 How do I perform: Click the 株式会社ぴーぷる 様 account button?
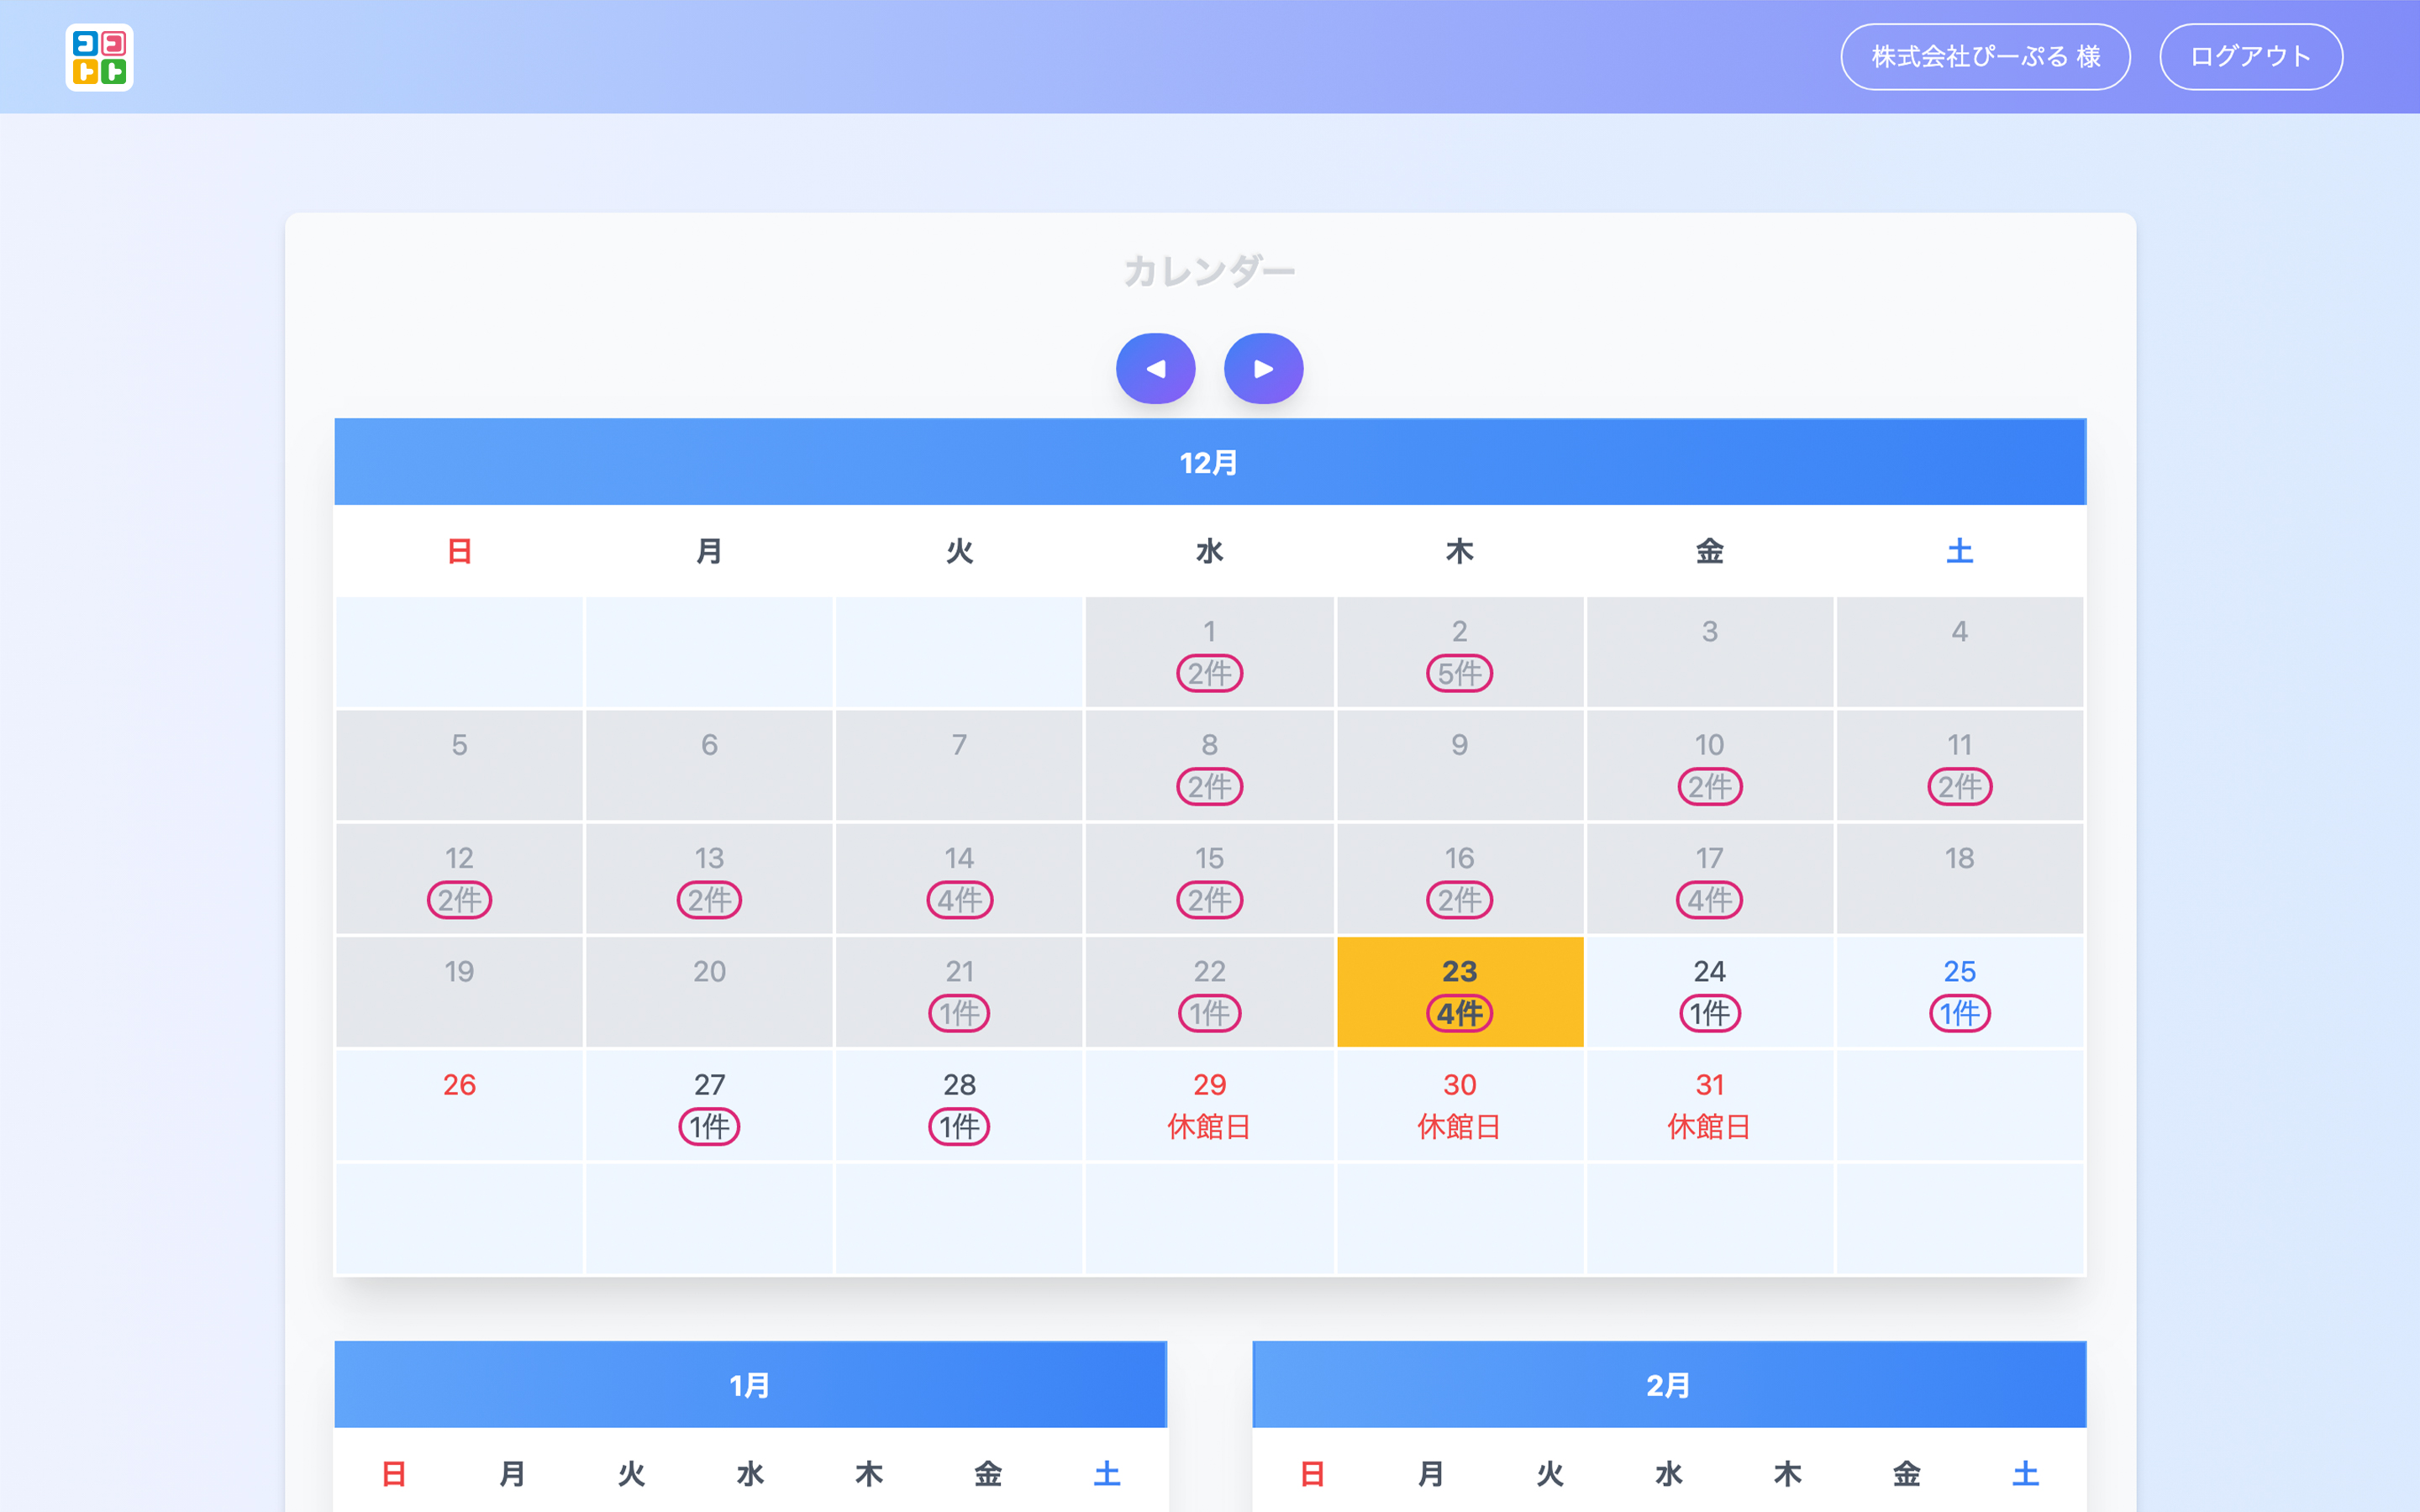pyautogui.click(x=1985, y=57)
